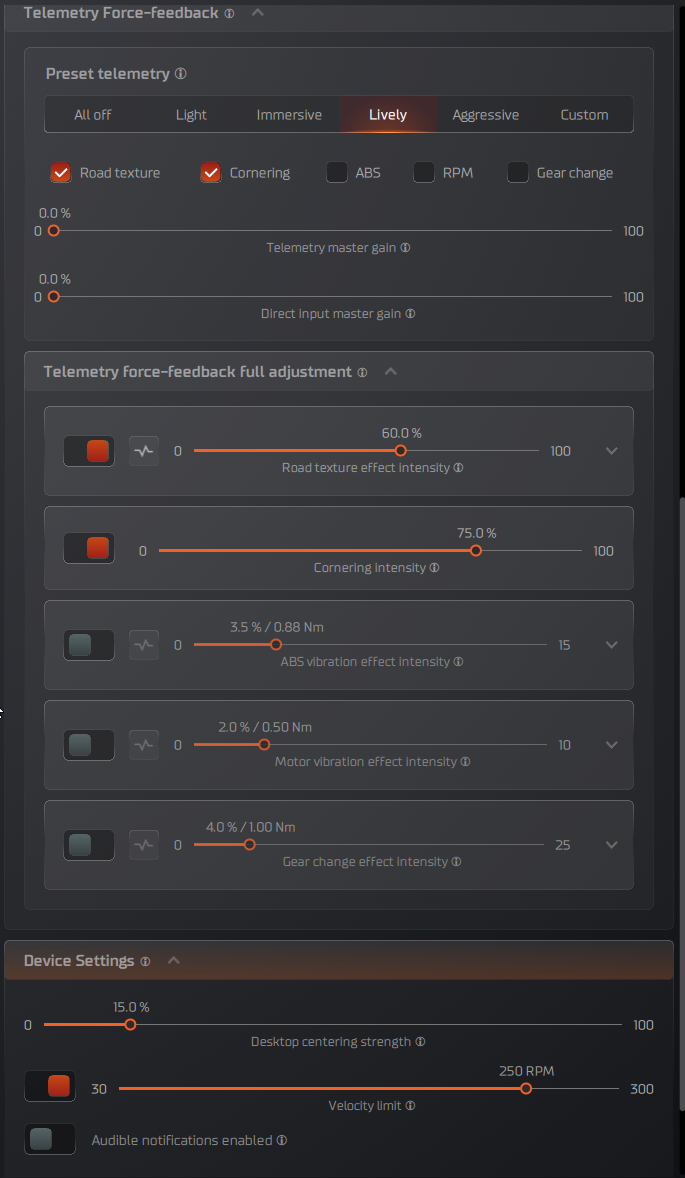This screenshot has height=1178, width=685.
Task: Click info icon beside Velocity limit label
Action: (410, 1106)
